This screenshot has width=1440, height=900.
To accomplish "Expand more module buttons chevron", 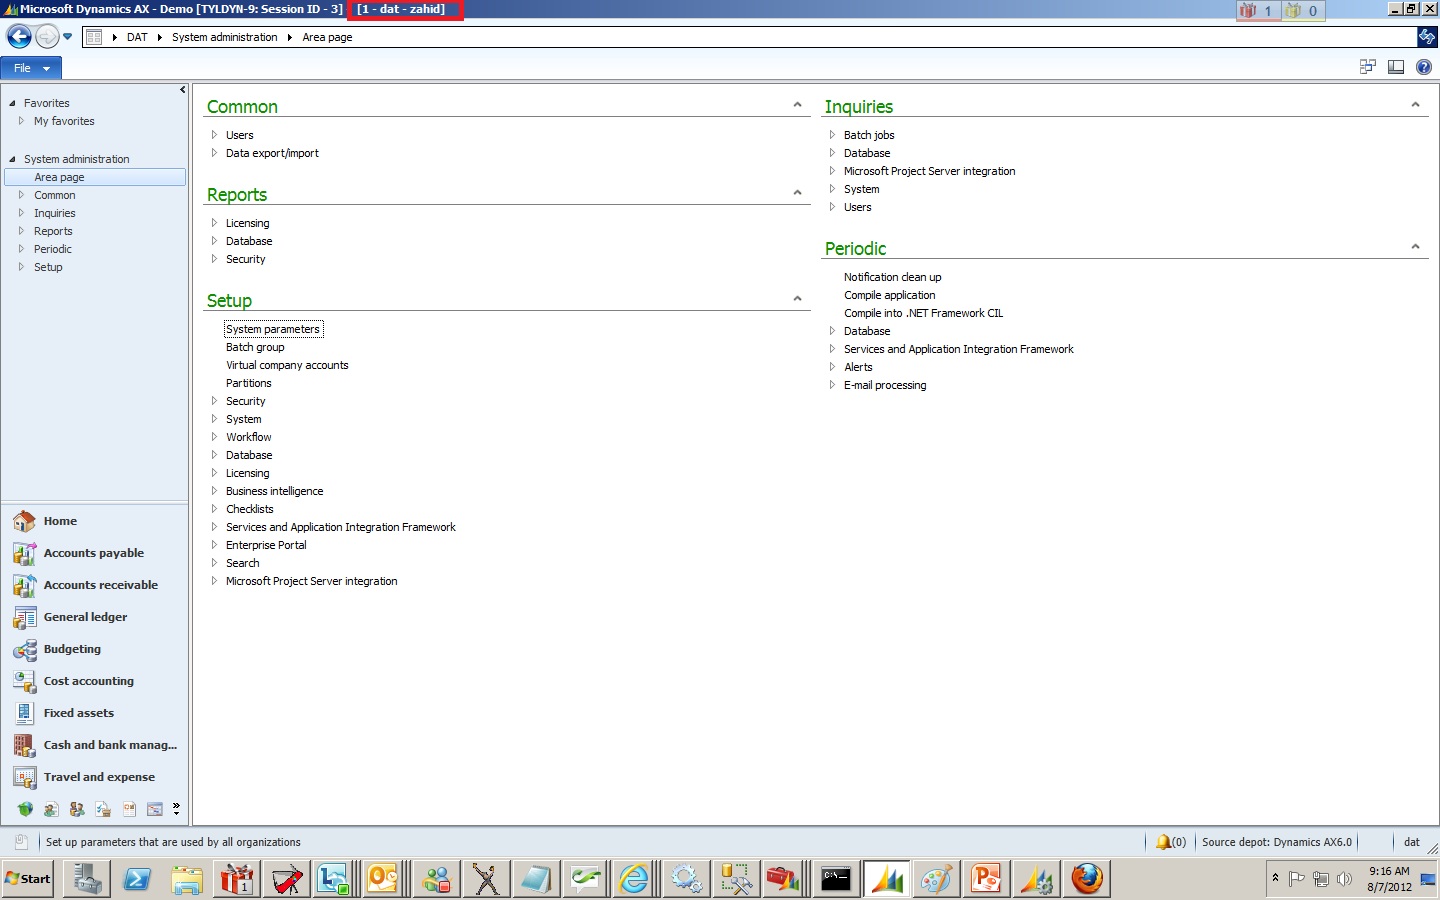I will 176,808.
